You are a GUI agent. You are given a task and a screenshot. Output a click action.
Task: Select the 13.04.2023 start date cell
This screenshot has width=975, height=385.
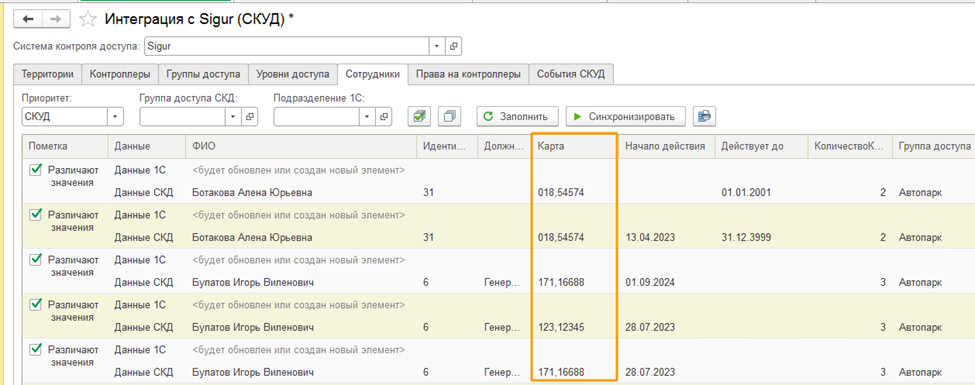point(650,238)
